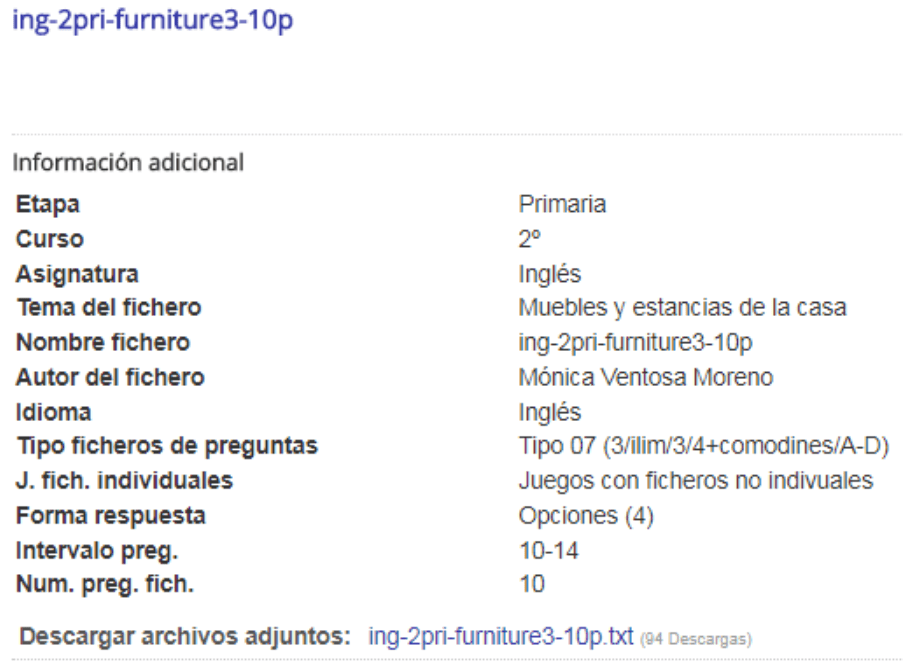Select "Juegos con ficheros no indivuales" text
Viewport: 903px width, 669px height.
coord(695,481)
